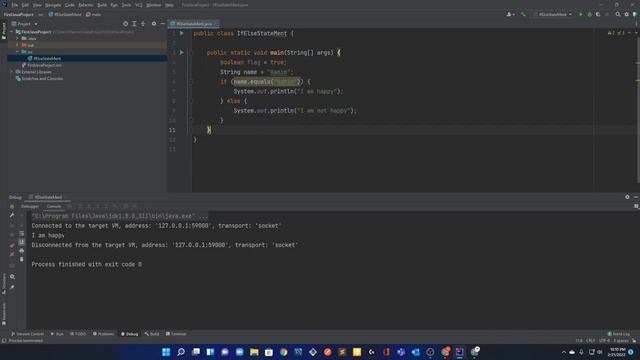
Task: Open the TODO tool window
Action: coord(78,334)
